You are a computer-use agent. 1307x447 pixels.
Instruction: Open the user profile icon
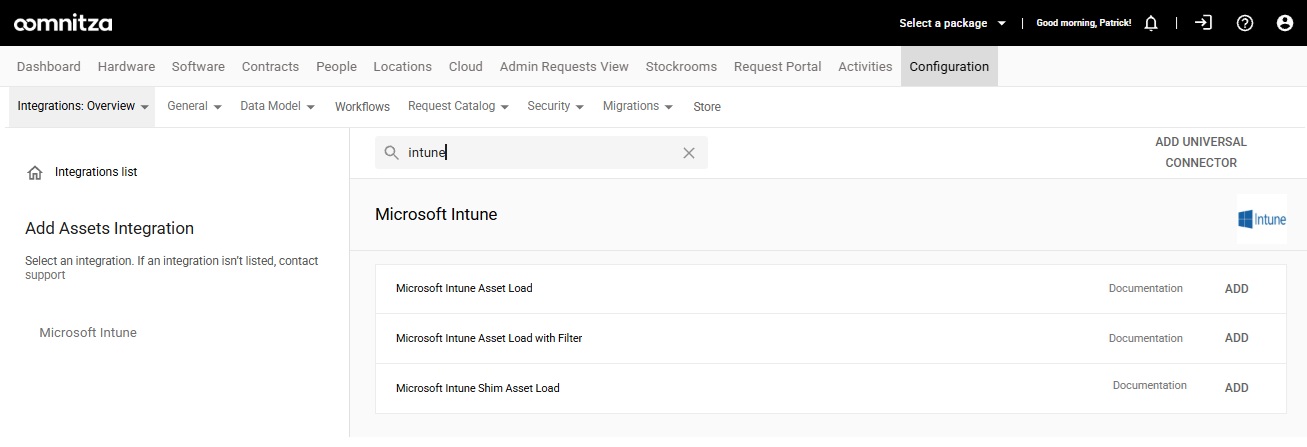point(1285,23)
